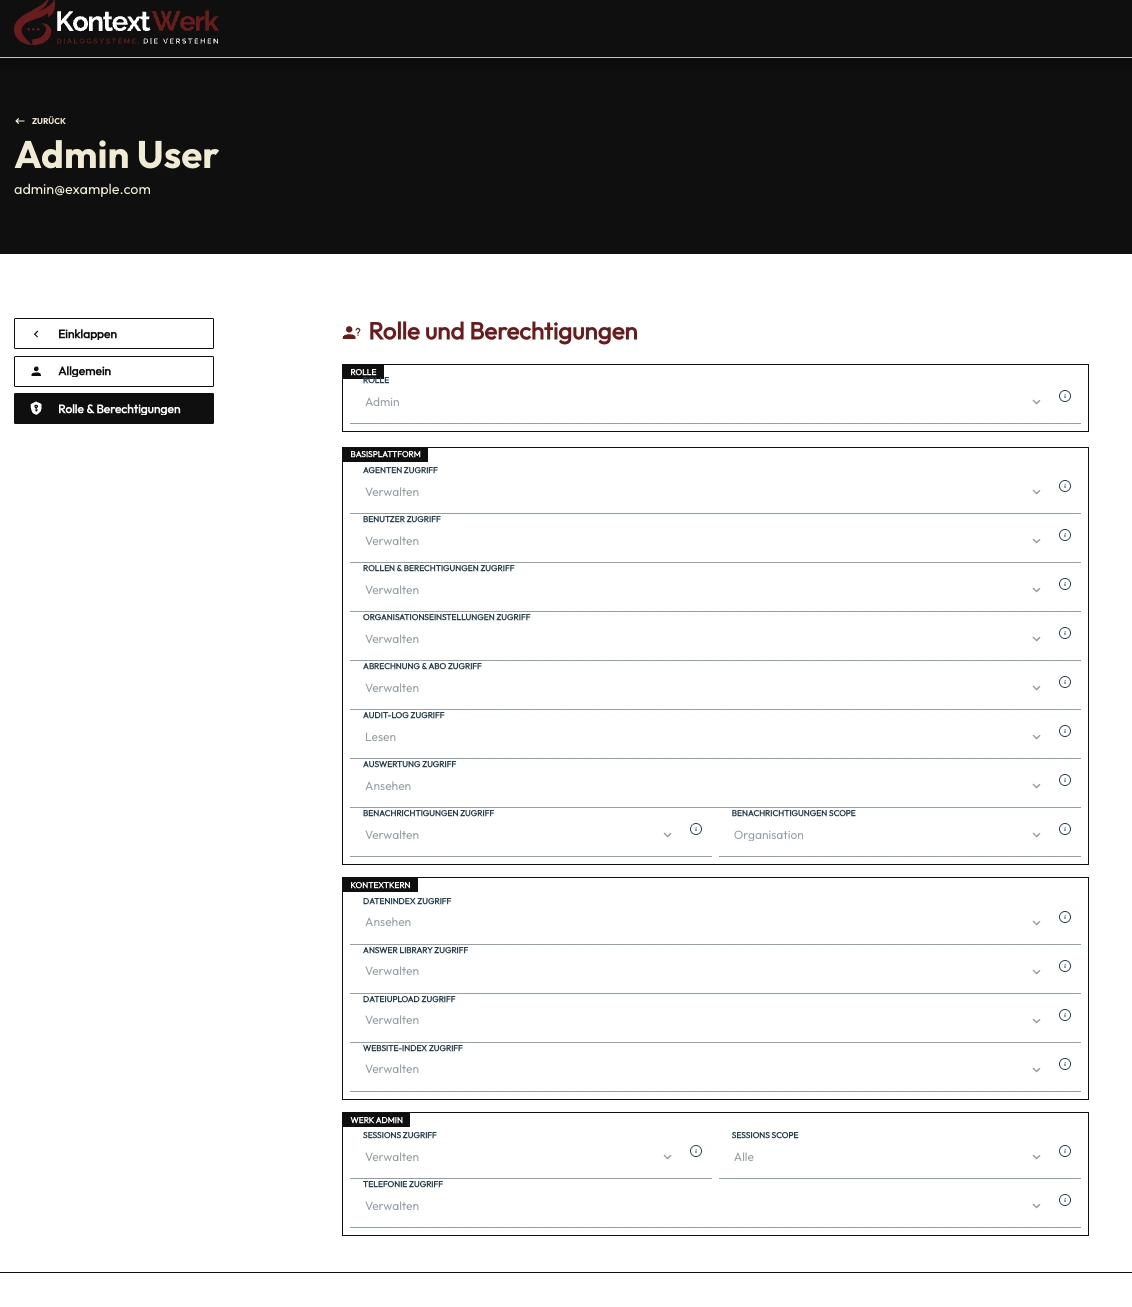This screenshot has height=1307, width=1132.
Task: Click the KontextWerk logo
Action: coord(115,24)
